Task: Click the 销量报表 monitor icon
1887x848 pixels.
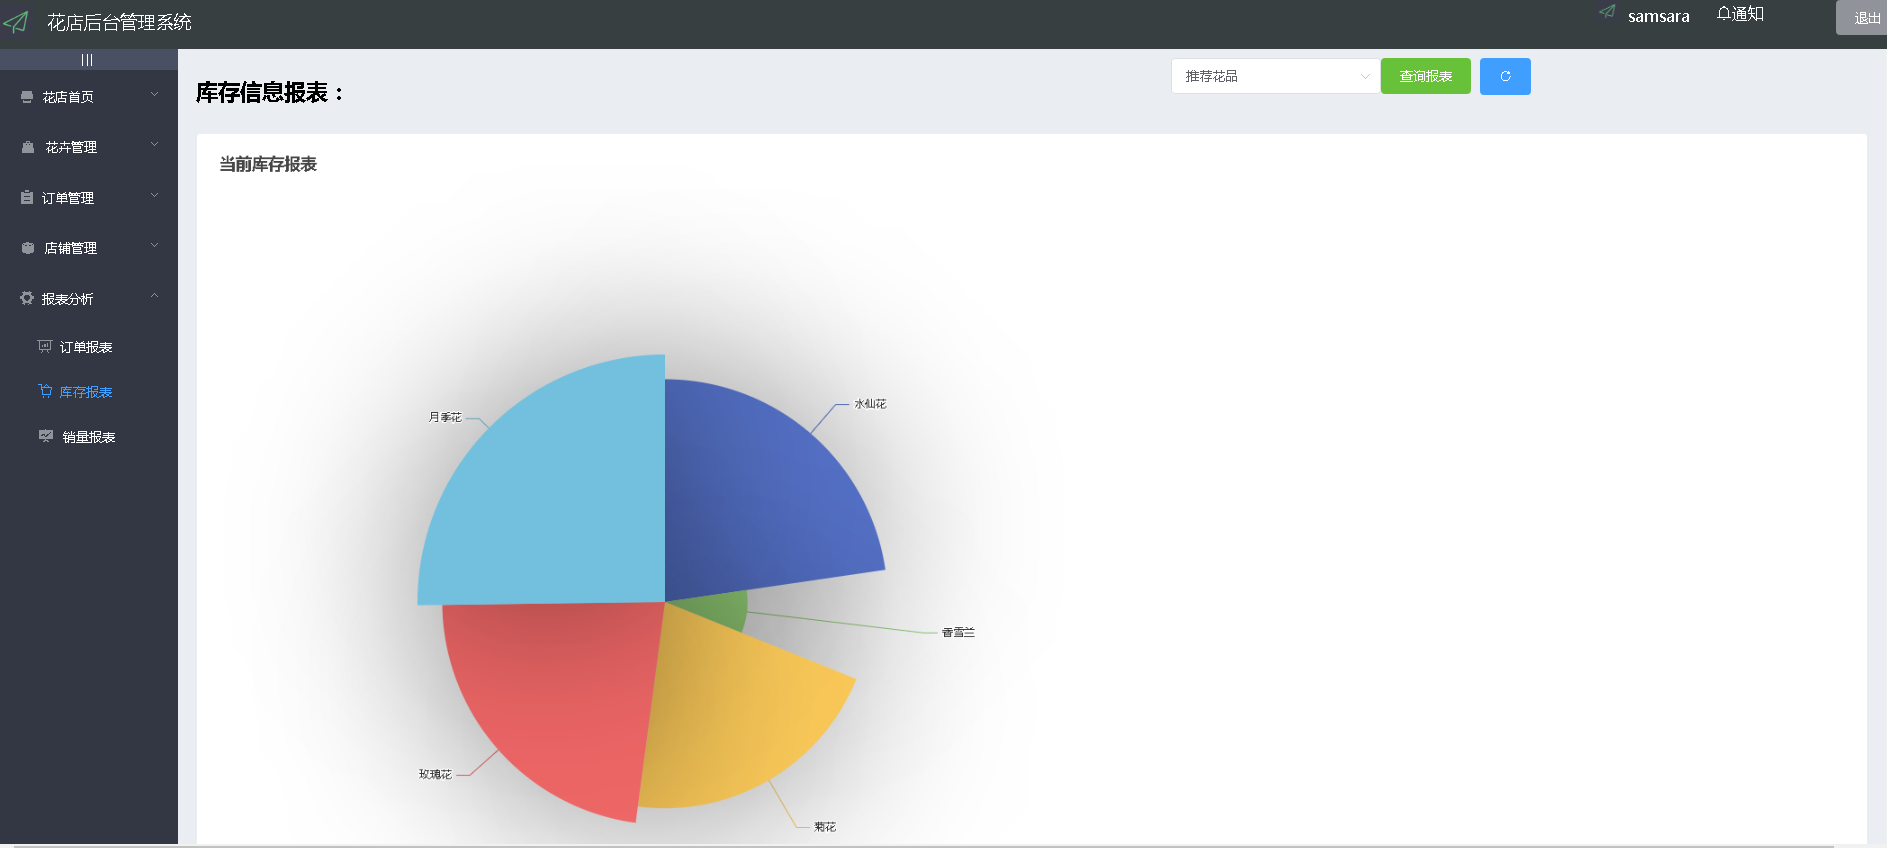Action: [x=46, y=436]
